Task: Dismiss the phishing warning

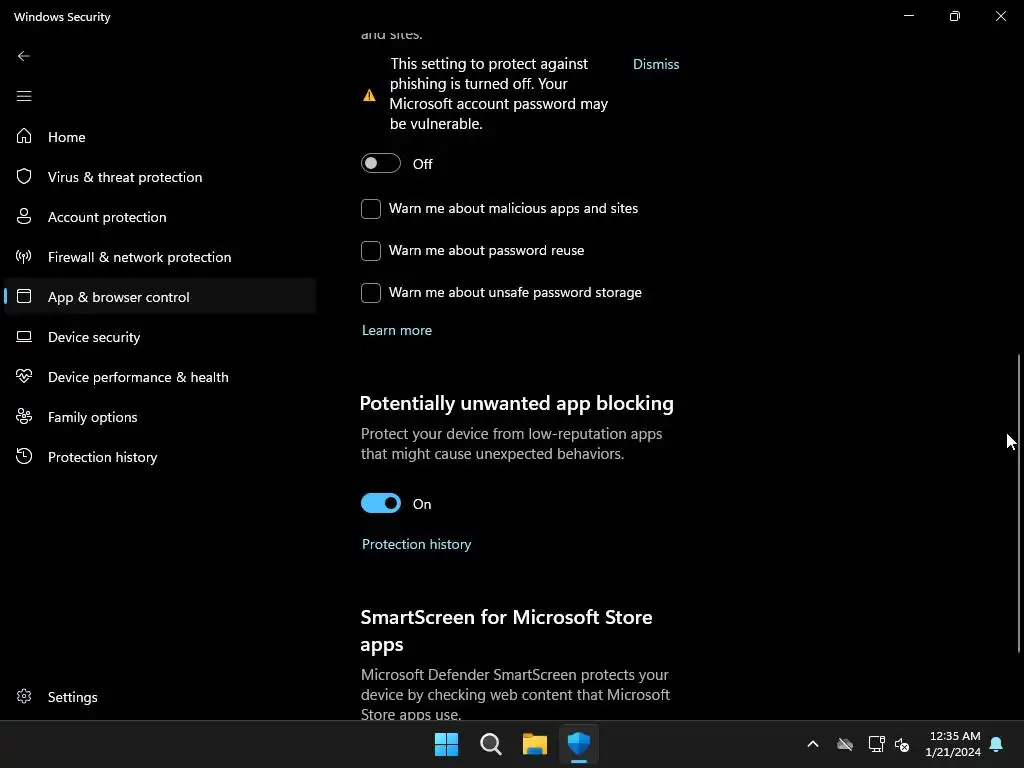Action: click(656, 64)
